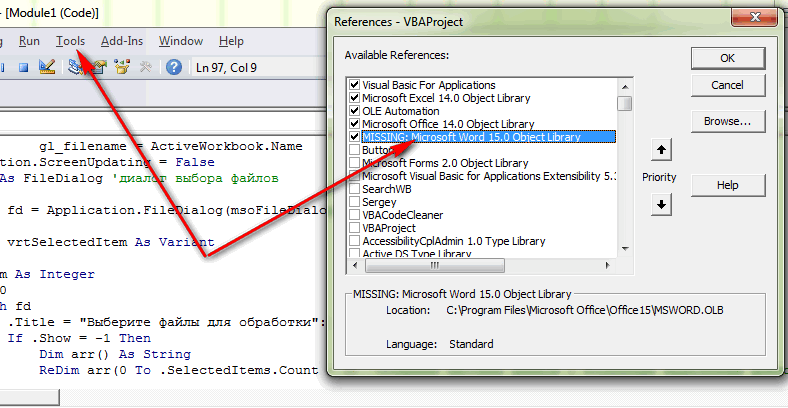Click code line If .Show = -1 Then
Screen dimensions: 788x408
pyautogui.click(x=79, y=338)
